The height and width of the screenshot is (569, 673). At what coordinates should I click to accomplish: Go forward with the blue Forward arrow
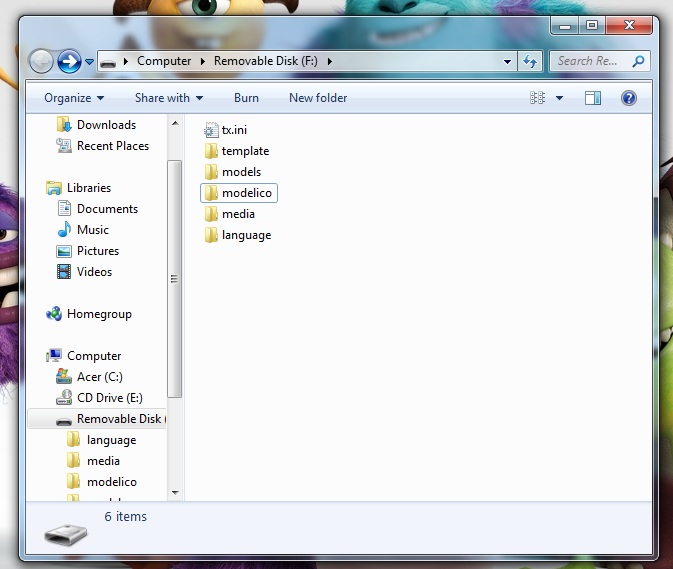[70, 61]
